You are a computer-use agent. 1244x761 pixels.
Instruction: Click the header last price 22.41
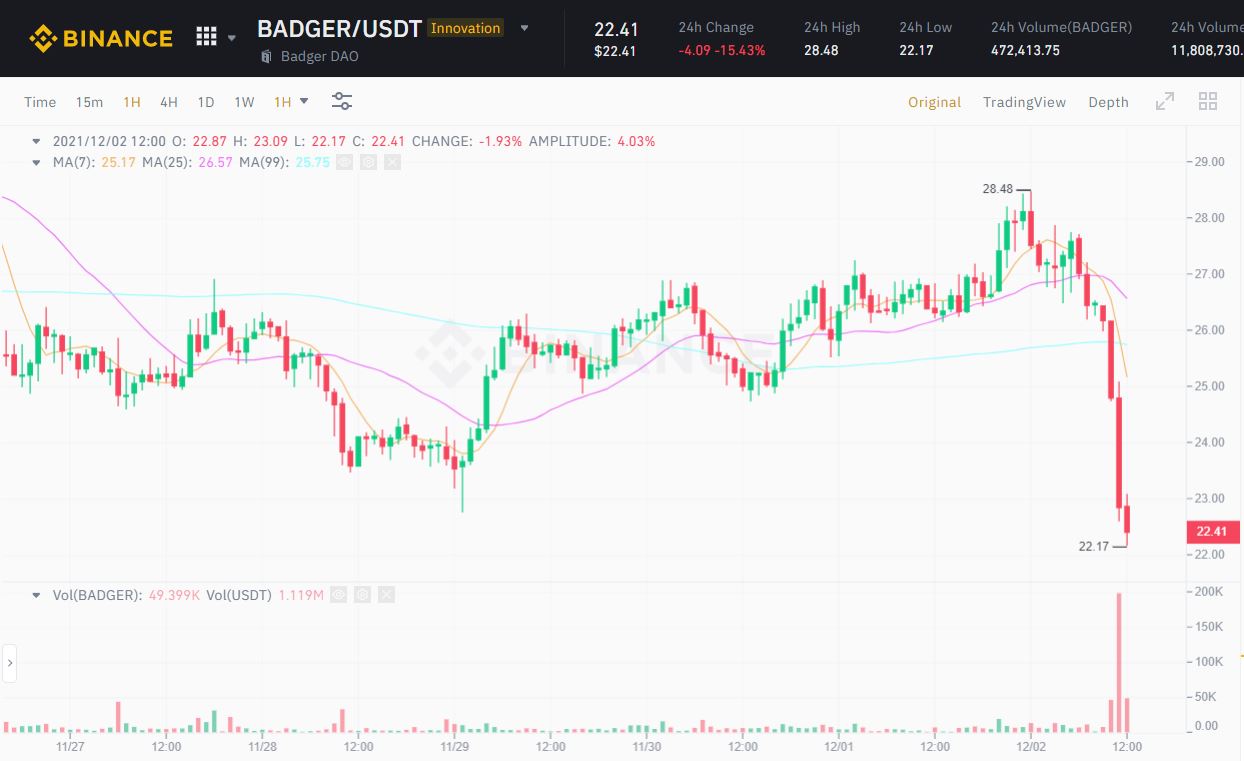616,29
